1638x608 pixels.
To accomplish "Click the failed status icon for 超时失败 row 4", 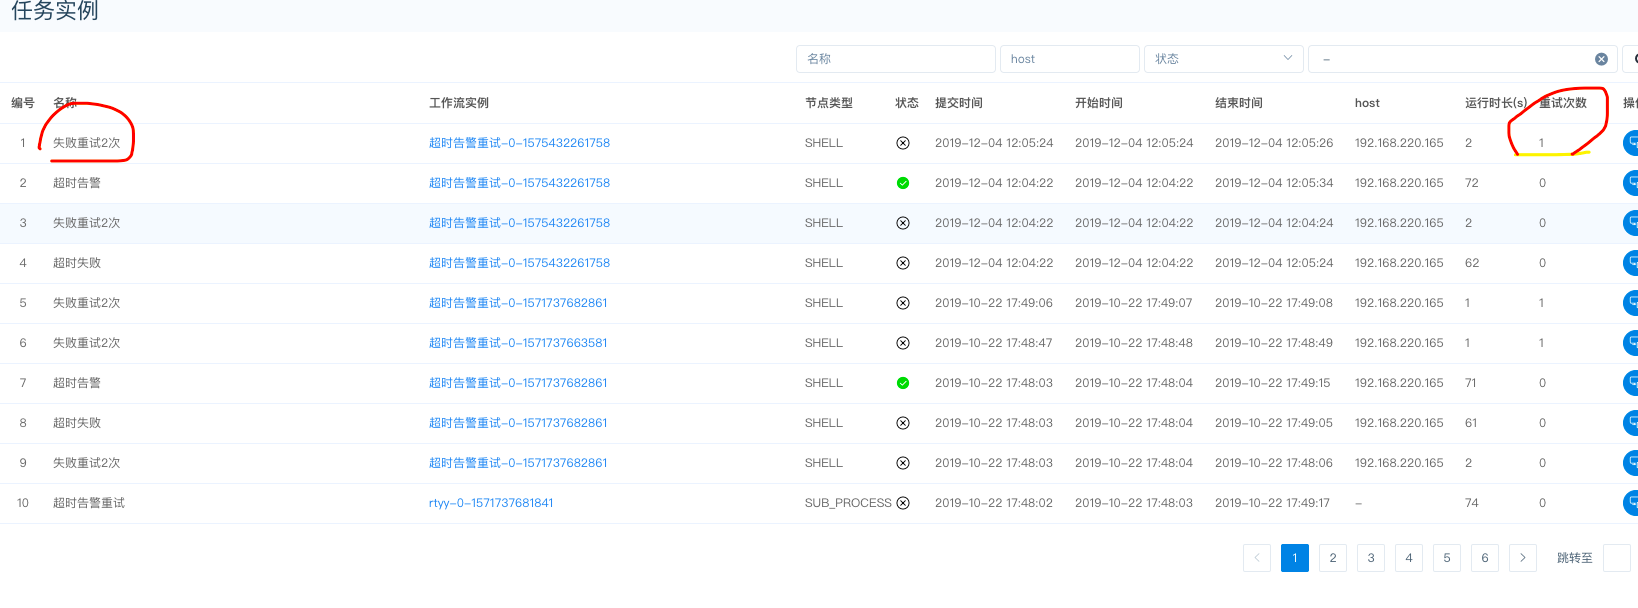I will (903, 263).
